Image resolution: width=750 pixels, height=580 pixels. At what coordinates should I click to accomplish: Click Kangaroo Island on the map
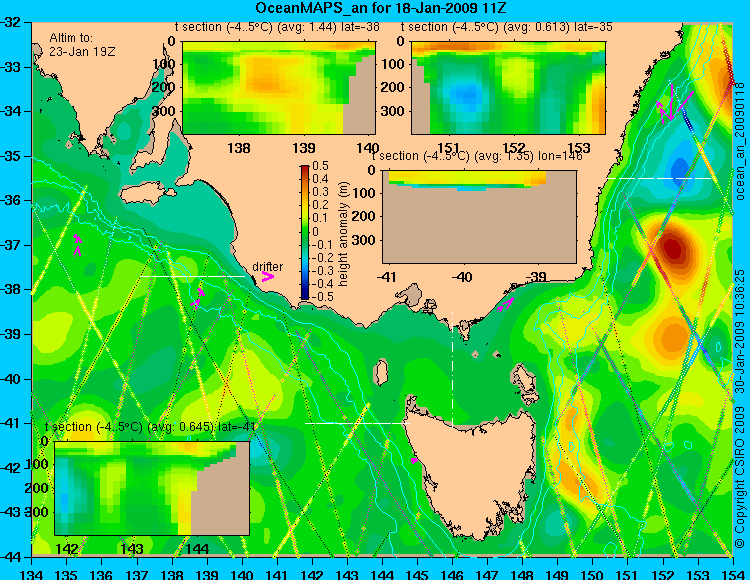[x=147, y=195]
